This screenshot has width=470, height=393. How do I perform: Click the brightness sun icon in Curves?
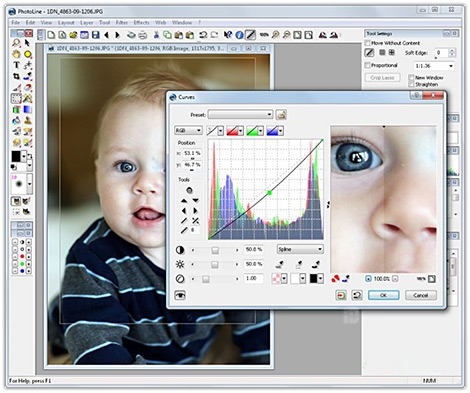(x=180, y=264)
